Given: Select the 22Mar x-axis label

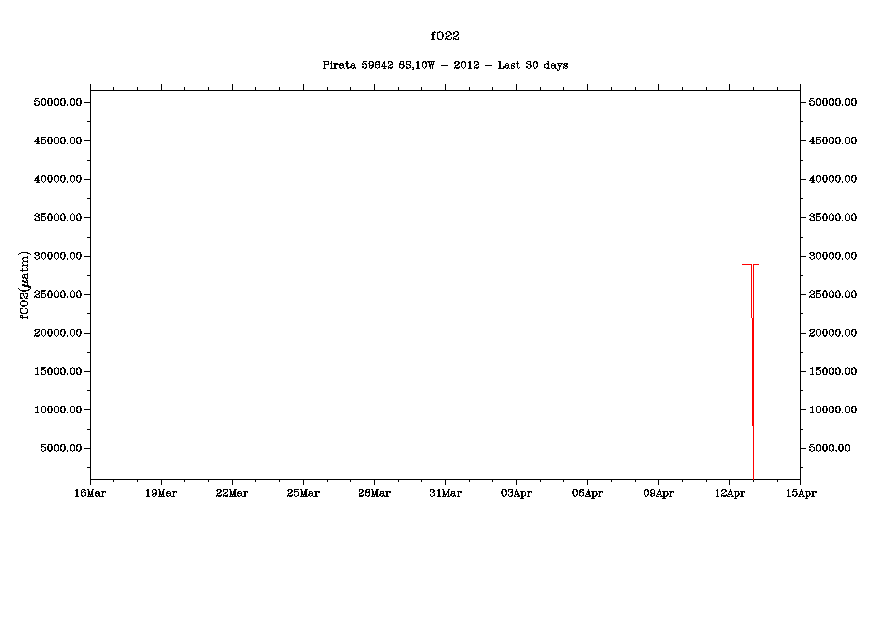Looking at the screenshot, I should [232, 492].
